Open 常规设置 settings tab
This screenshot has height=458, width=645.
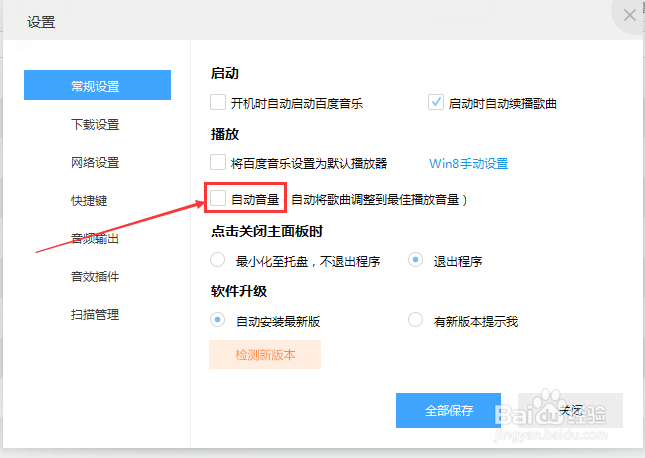click(x=97, y=85)
